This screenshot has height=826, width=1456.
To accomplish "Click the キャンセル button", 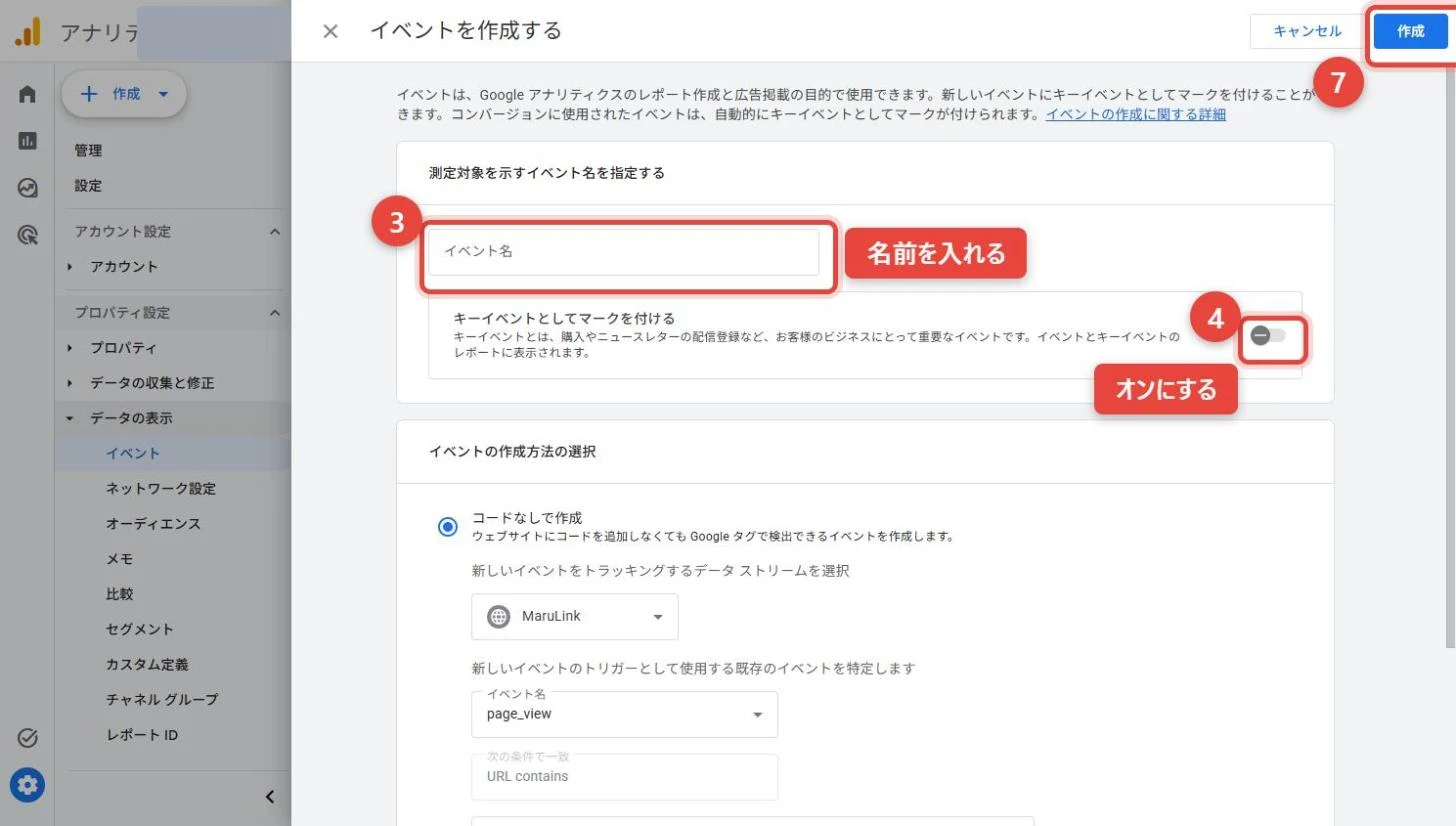I will click(1307, 31).
